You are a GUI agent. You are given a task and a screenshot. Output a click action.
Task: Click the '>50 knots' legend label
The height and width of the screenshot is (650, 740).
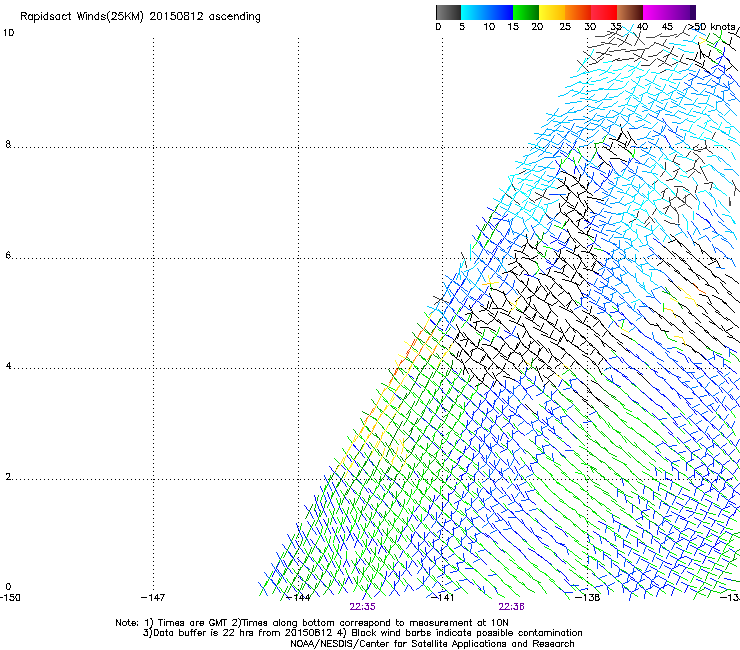[x=712, y=27]
